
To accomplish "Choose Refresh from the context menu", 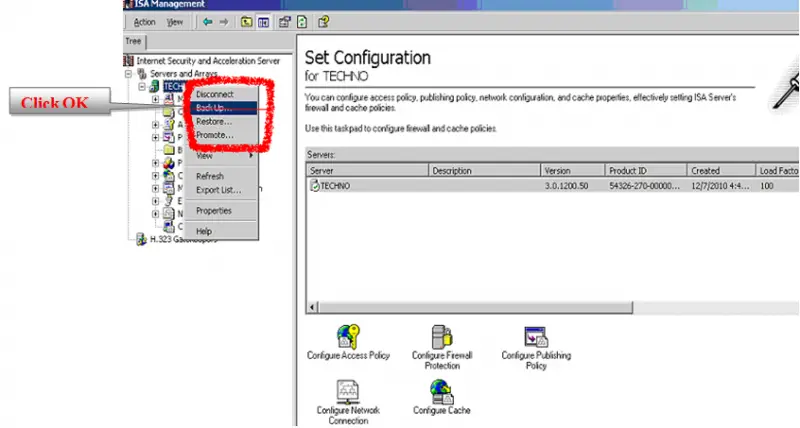I will pyautogui.click(x=221, y=176).
